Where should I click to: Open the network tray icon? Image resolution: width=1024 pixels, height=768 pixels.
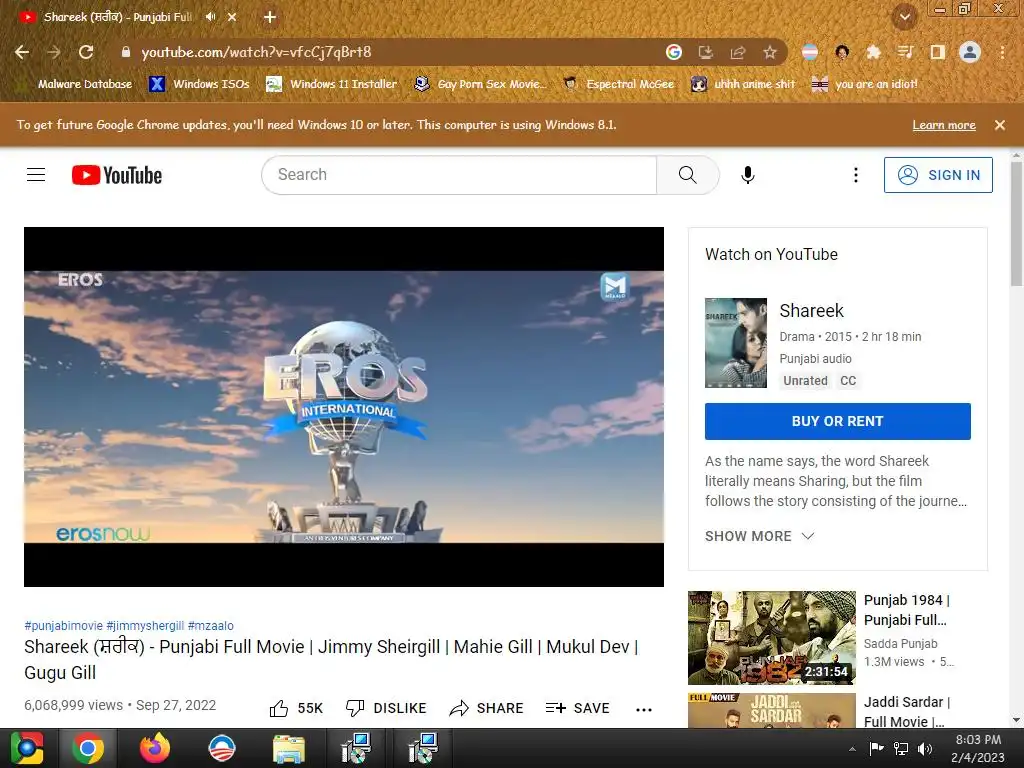click(x=901, y=749)
